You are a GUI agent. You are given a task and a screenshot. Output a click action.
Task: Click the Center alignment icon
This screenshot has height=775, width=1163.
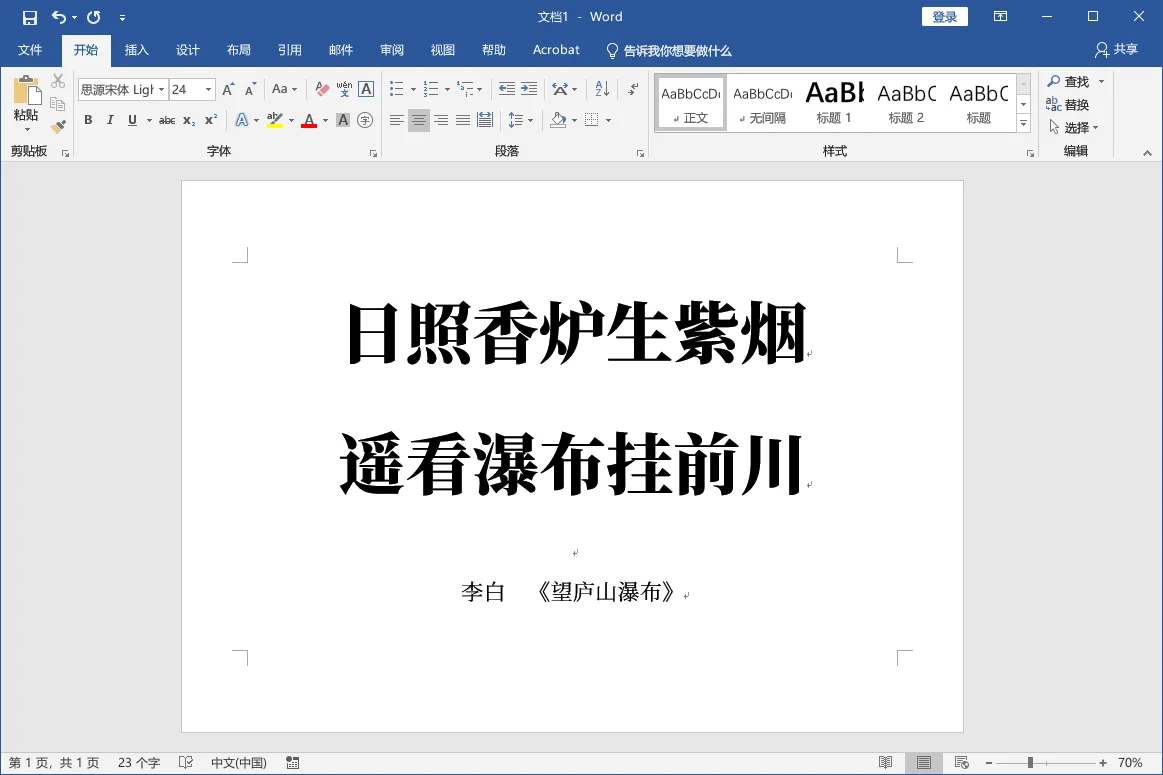419,121
